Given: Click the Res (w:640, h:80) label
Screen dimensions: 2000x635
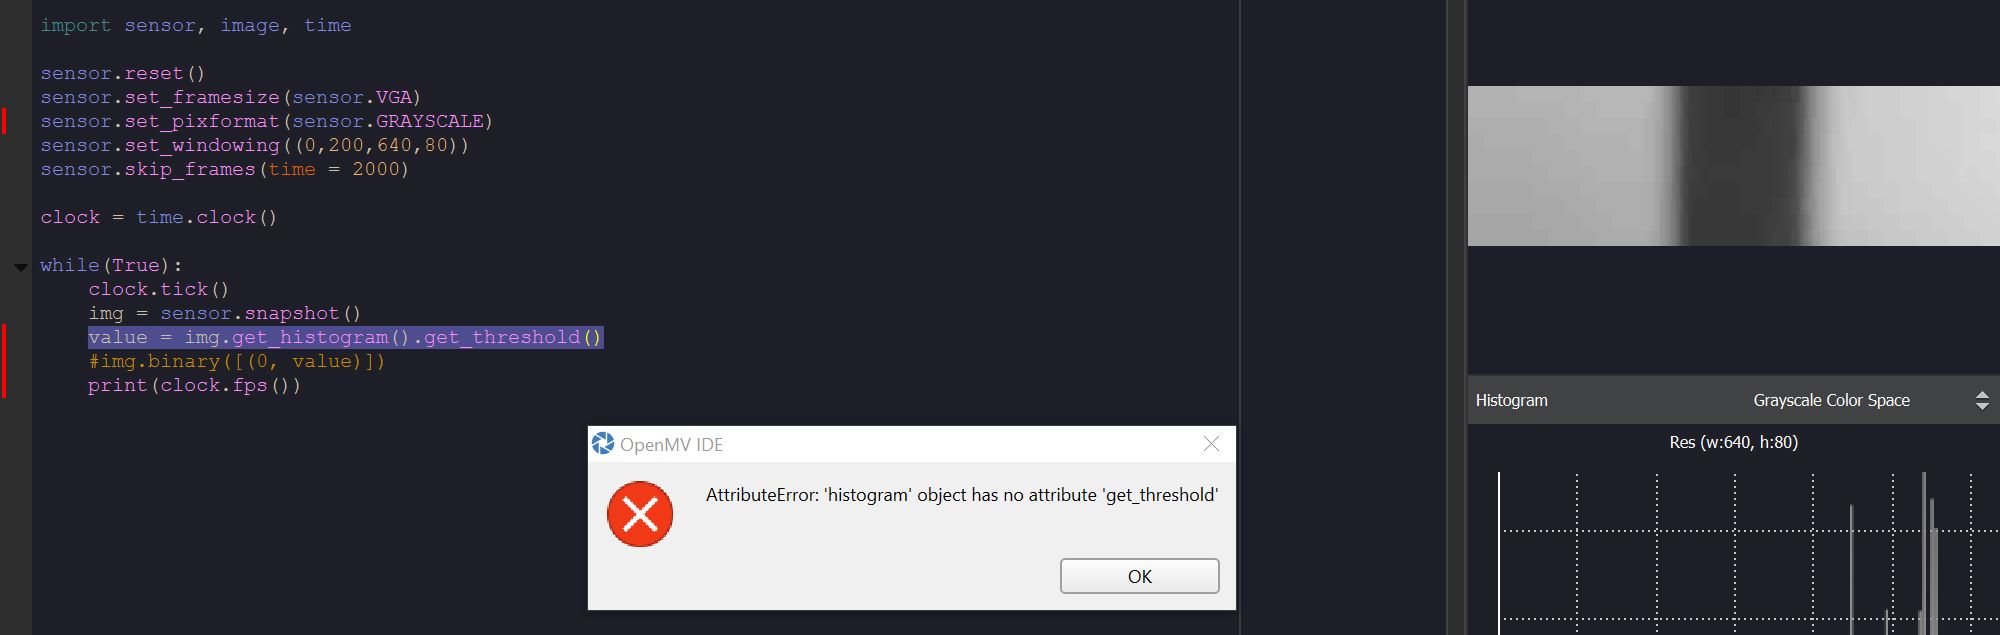Looking at the screenshot, I should pyautogui.click(x=1733, y=442).
